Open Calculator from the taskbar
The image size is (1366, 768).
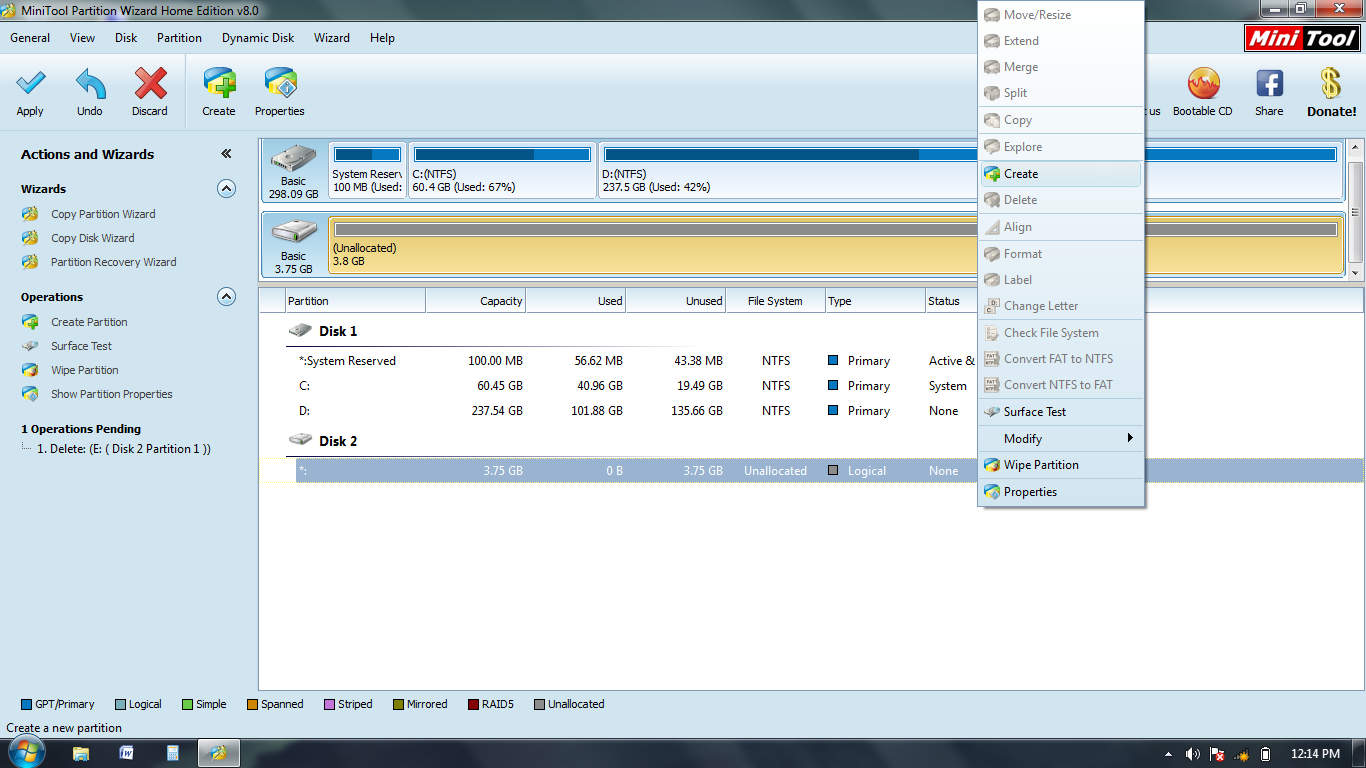coord(173,753)
